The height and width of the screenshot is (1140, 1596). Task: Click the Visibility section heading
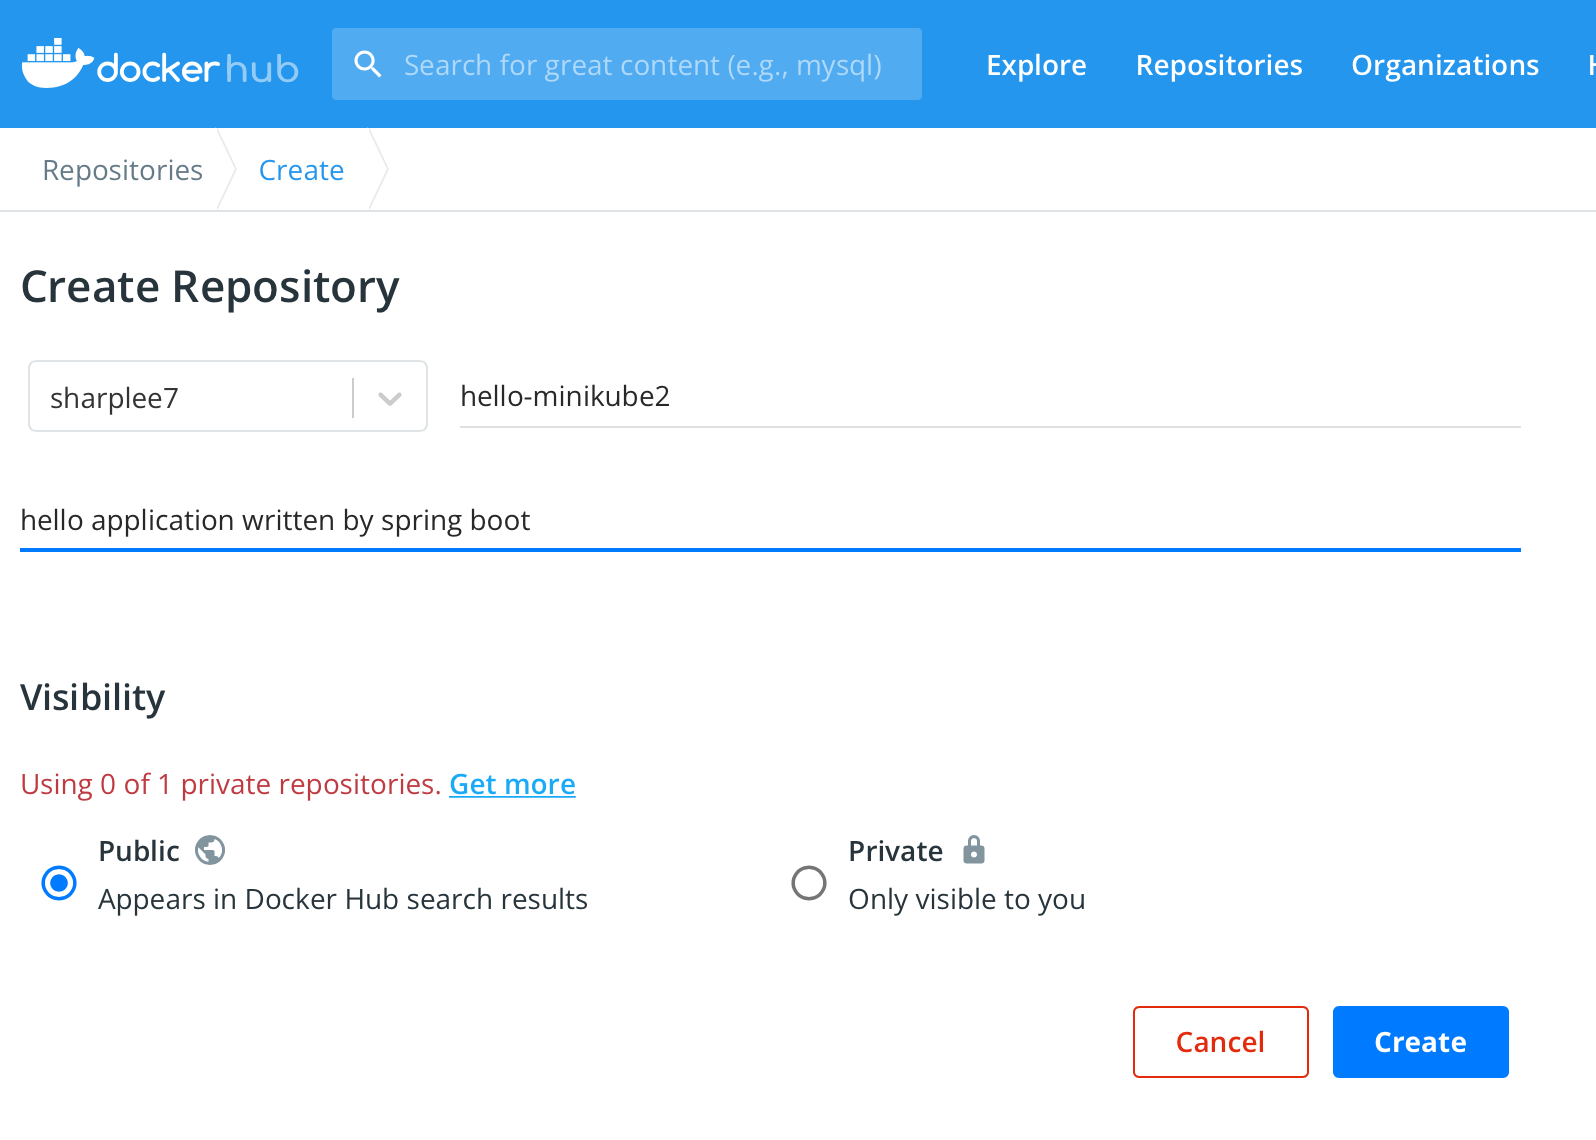[93, 697]
